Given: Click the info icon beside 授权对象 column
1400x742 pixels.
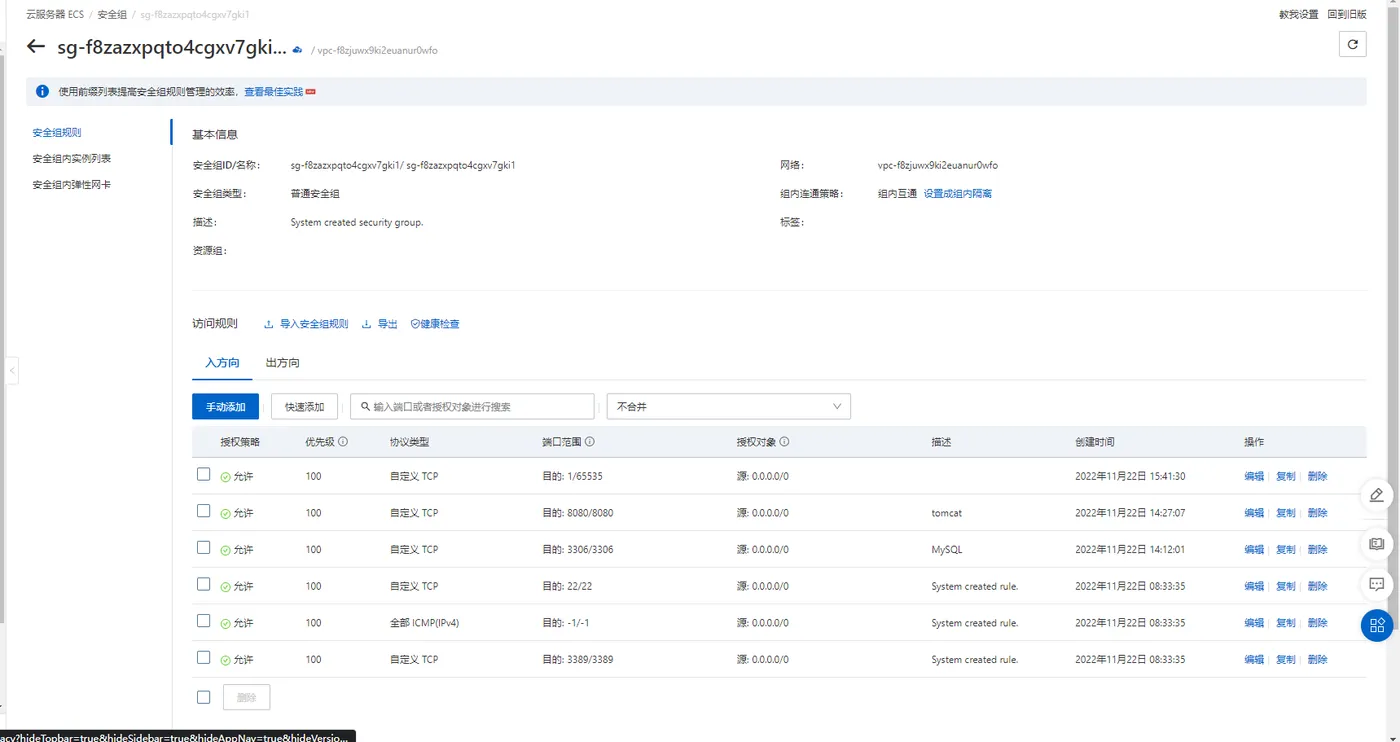Looking at the screenshot, I should (x=784, y=441).
